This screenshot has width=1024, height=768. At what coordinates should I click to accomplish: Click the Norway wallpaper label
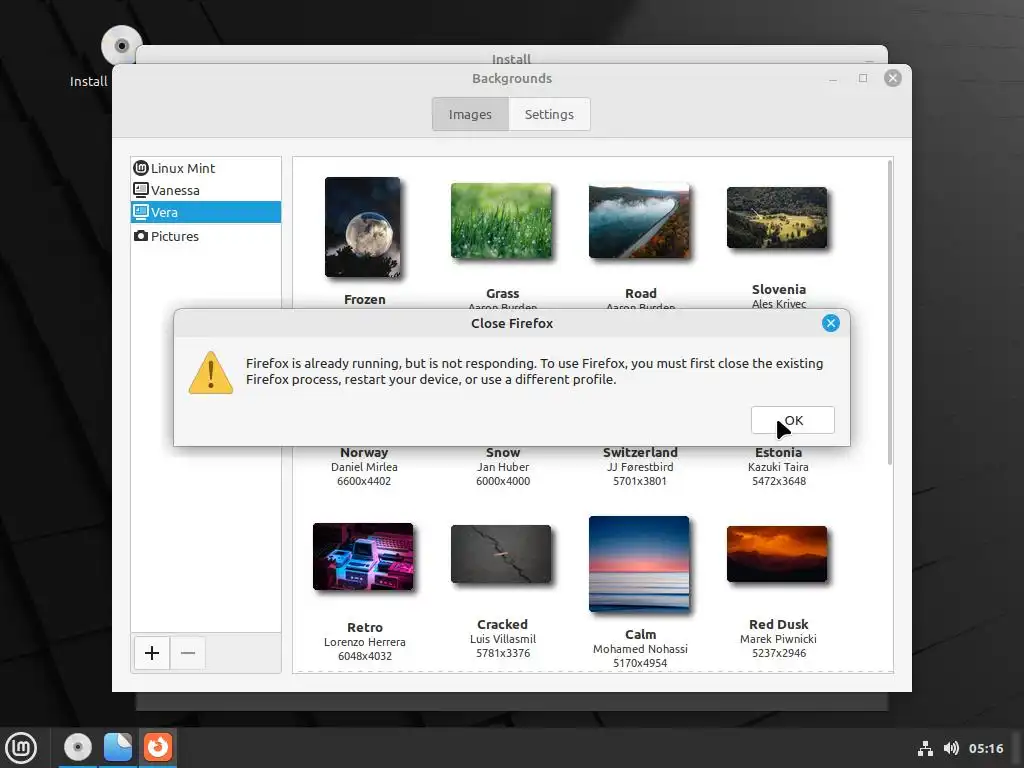(364, 453)
